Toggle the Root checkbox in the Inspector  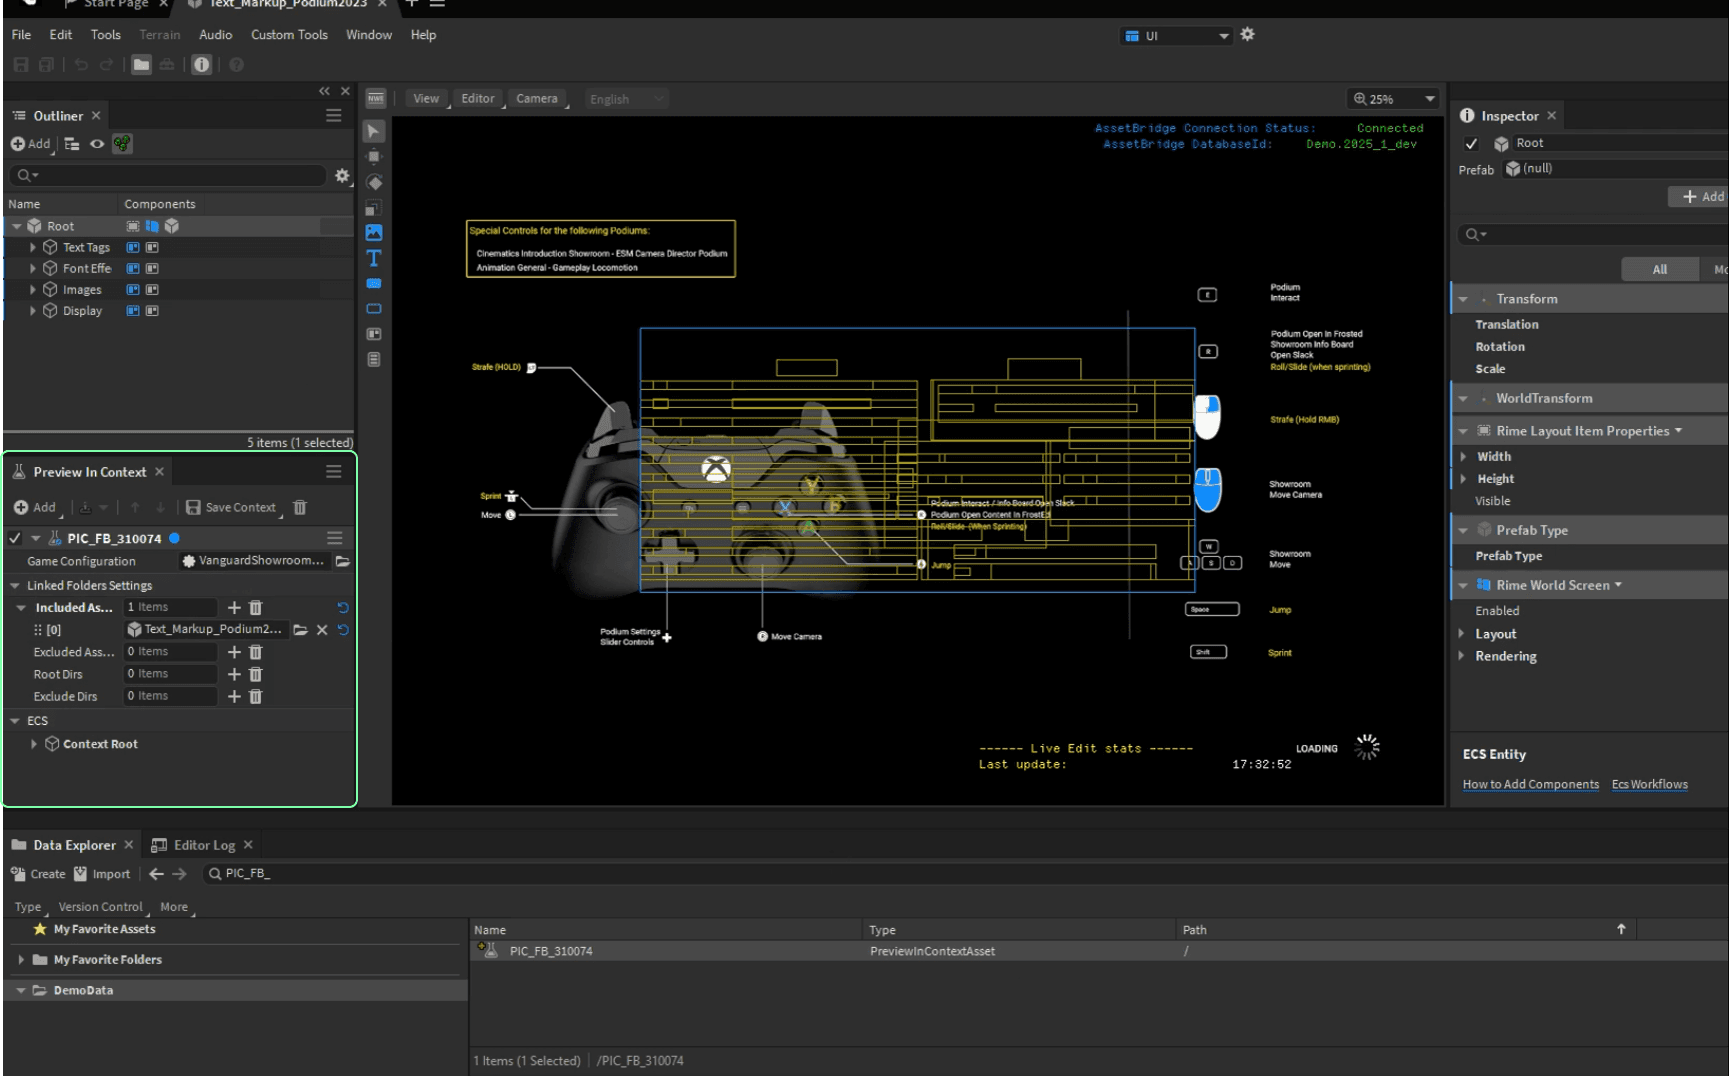click(1471, 143)
